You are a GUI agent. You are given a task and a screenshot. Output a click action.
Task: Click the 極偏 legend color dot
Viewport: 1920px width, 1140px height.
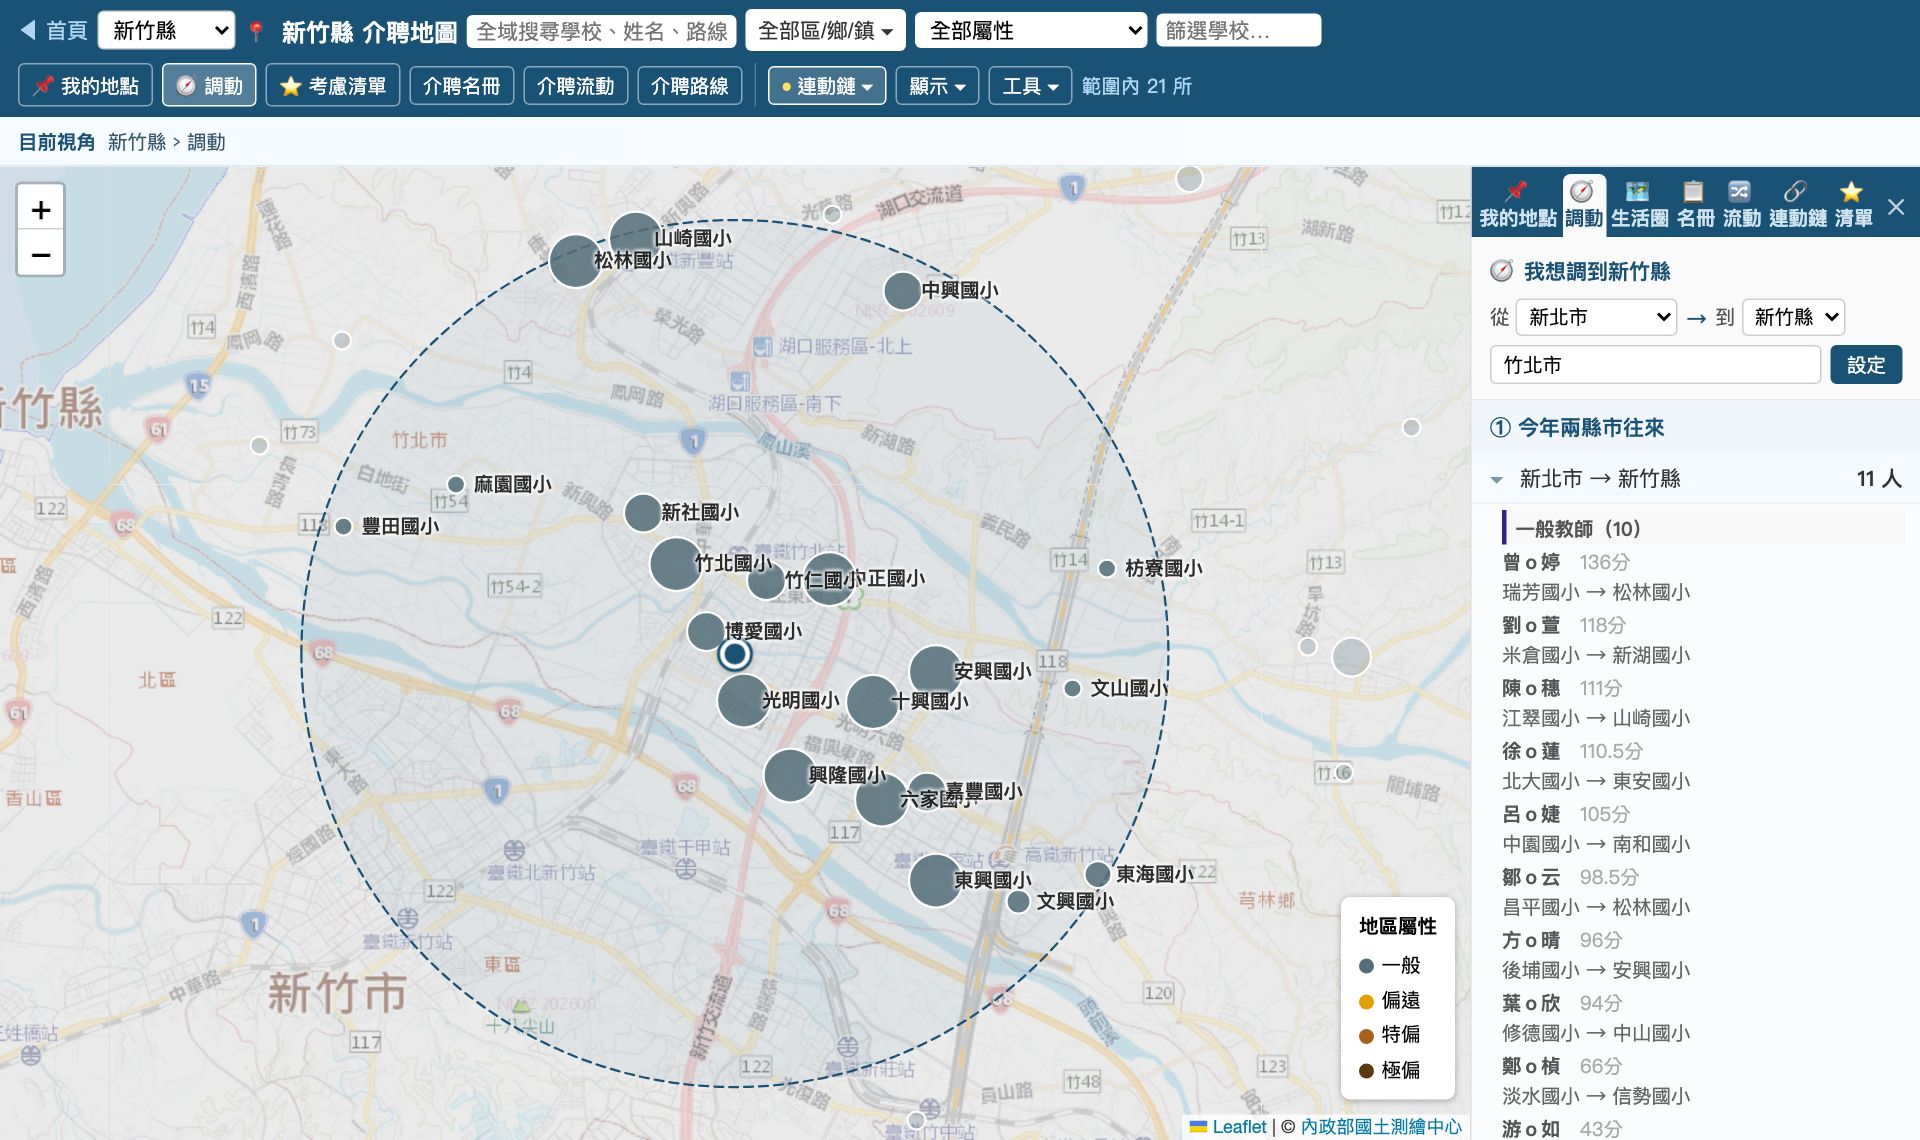point(1366,1070)
